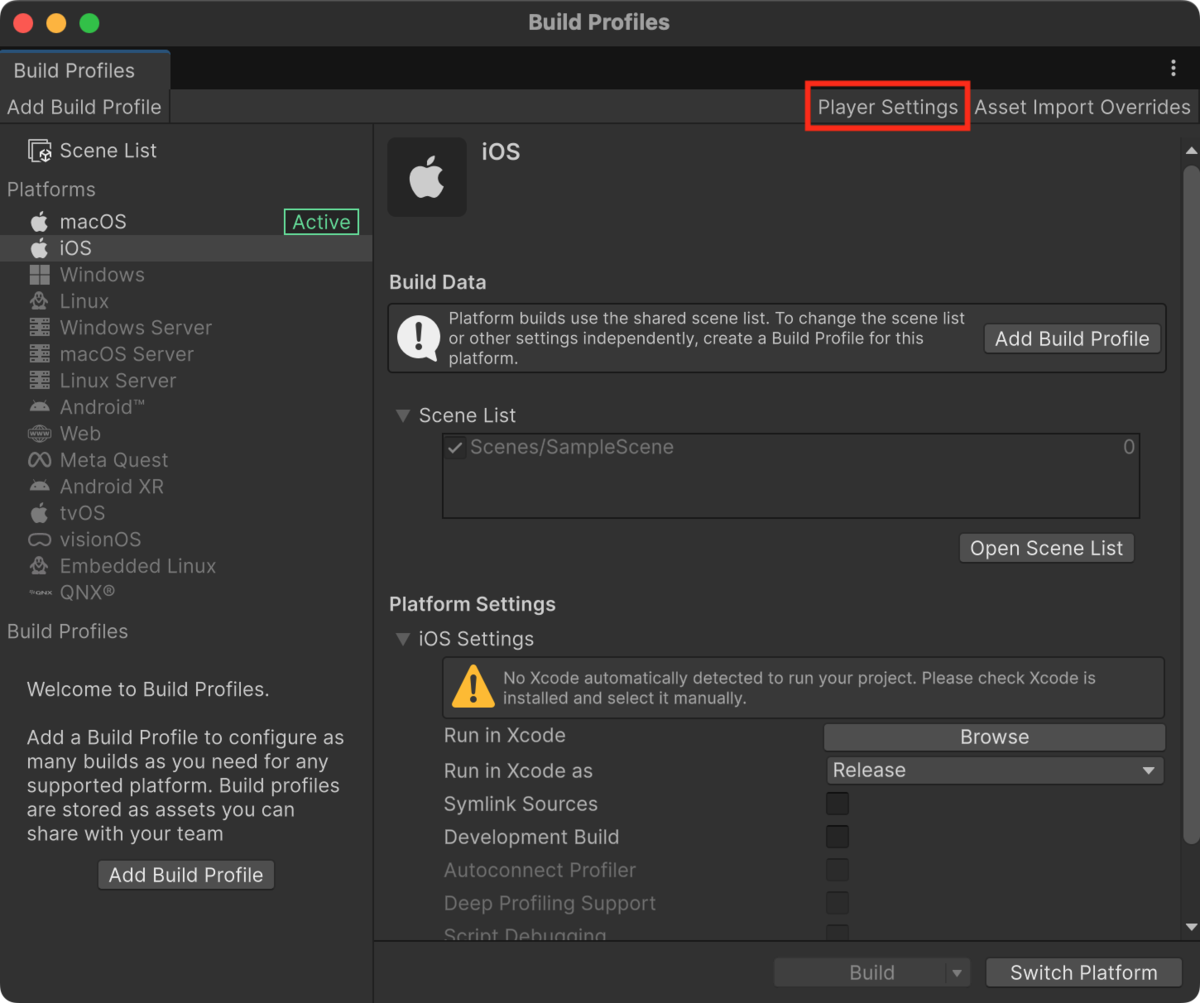1200x1003 pixels.
Task: Select the Android platform icon
Action: point(38,407)
